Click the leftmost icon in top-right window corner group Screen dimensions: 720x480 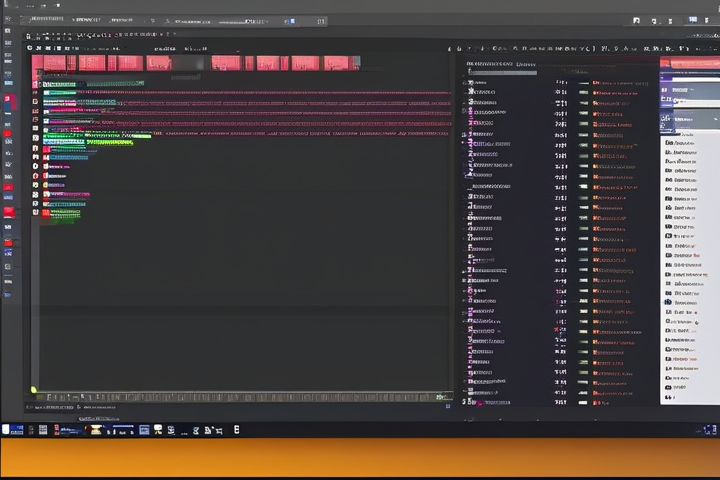click(x=637, y=20)
